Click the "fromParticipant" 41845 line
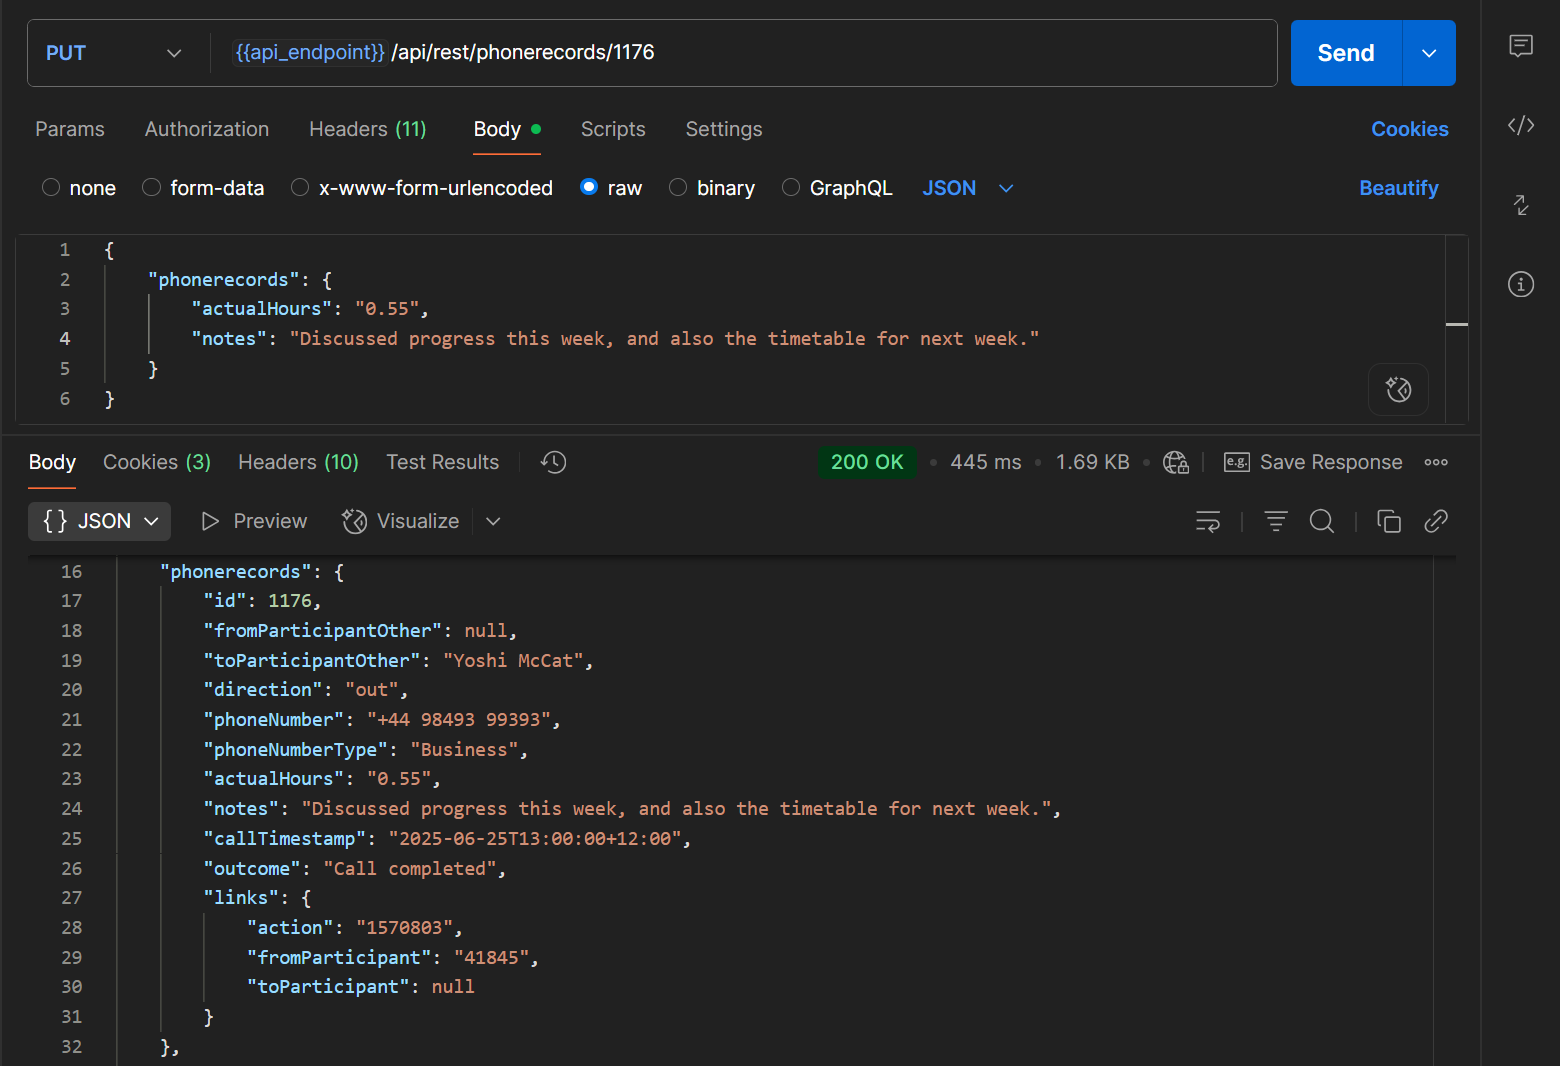The width and height of the screenshot is (1560, 1066). click(393, 958)
